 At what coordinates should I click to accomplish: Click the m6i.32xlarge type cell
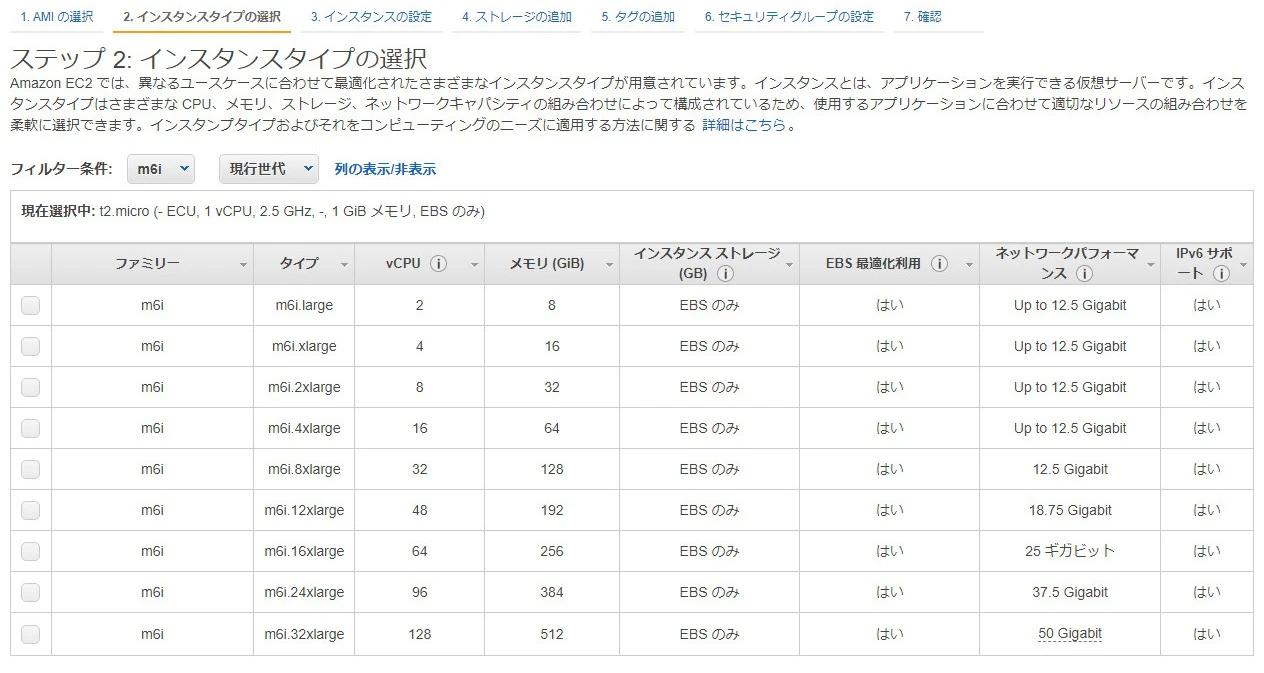(304, 633)
